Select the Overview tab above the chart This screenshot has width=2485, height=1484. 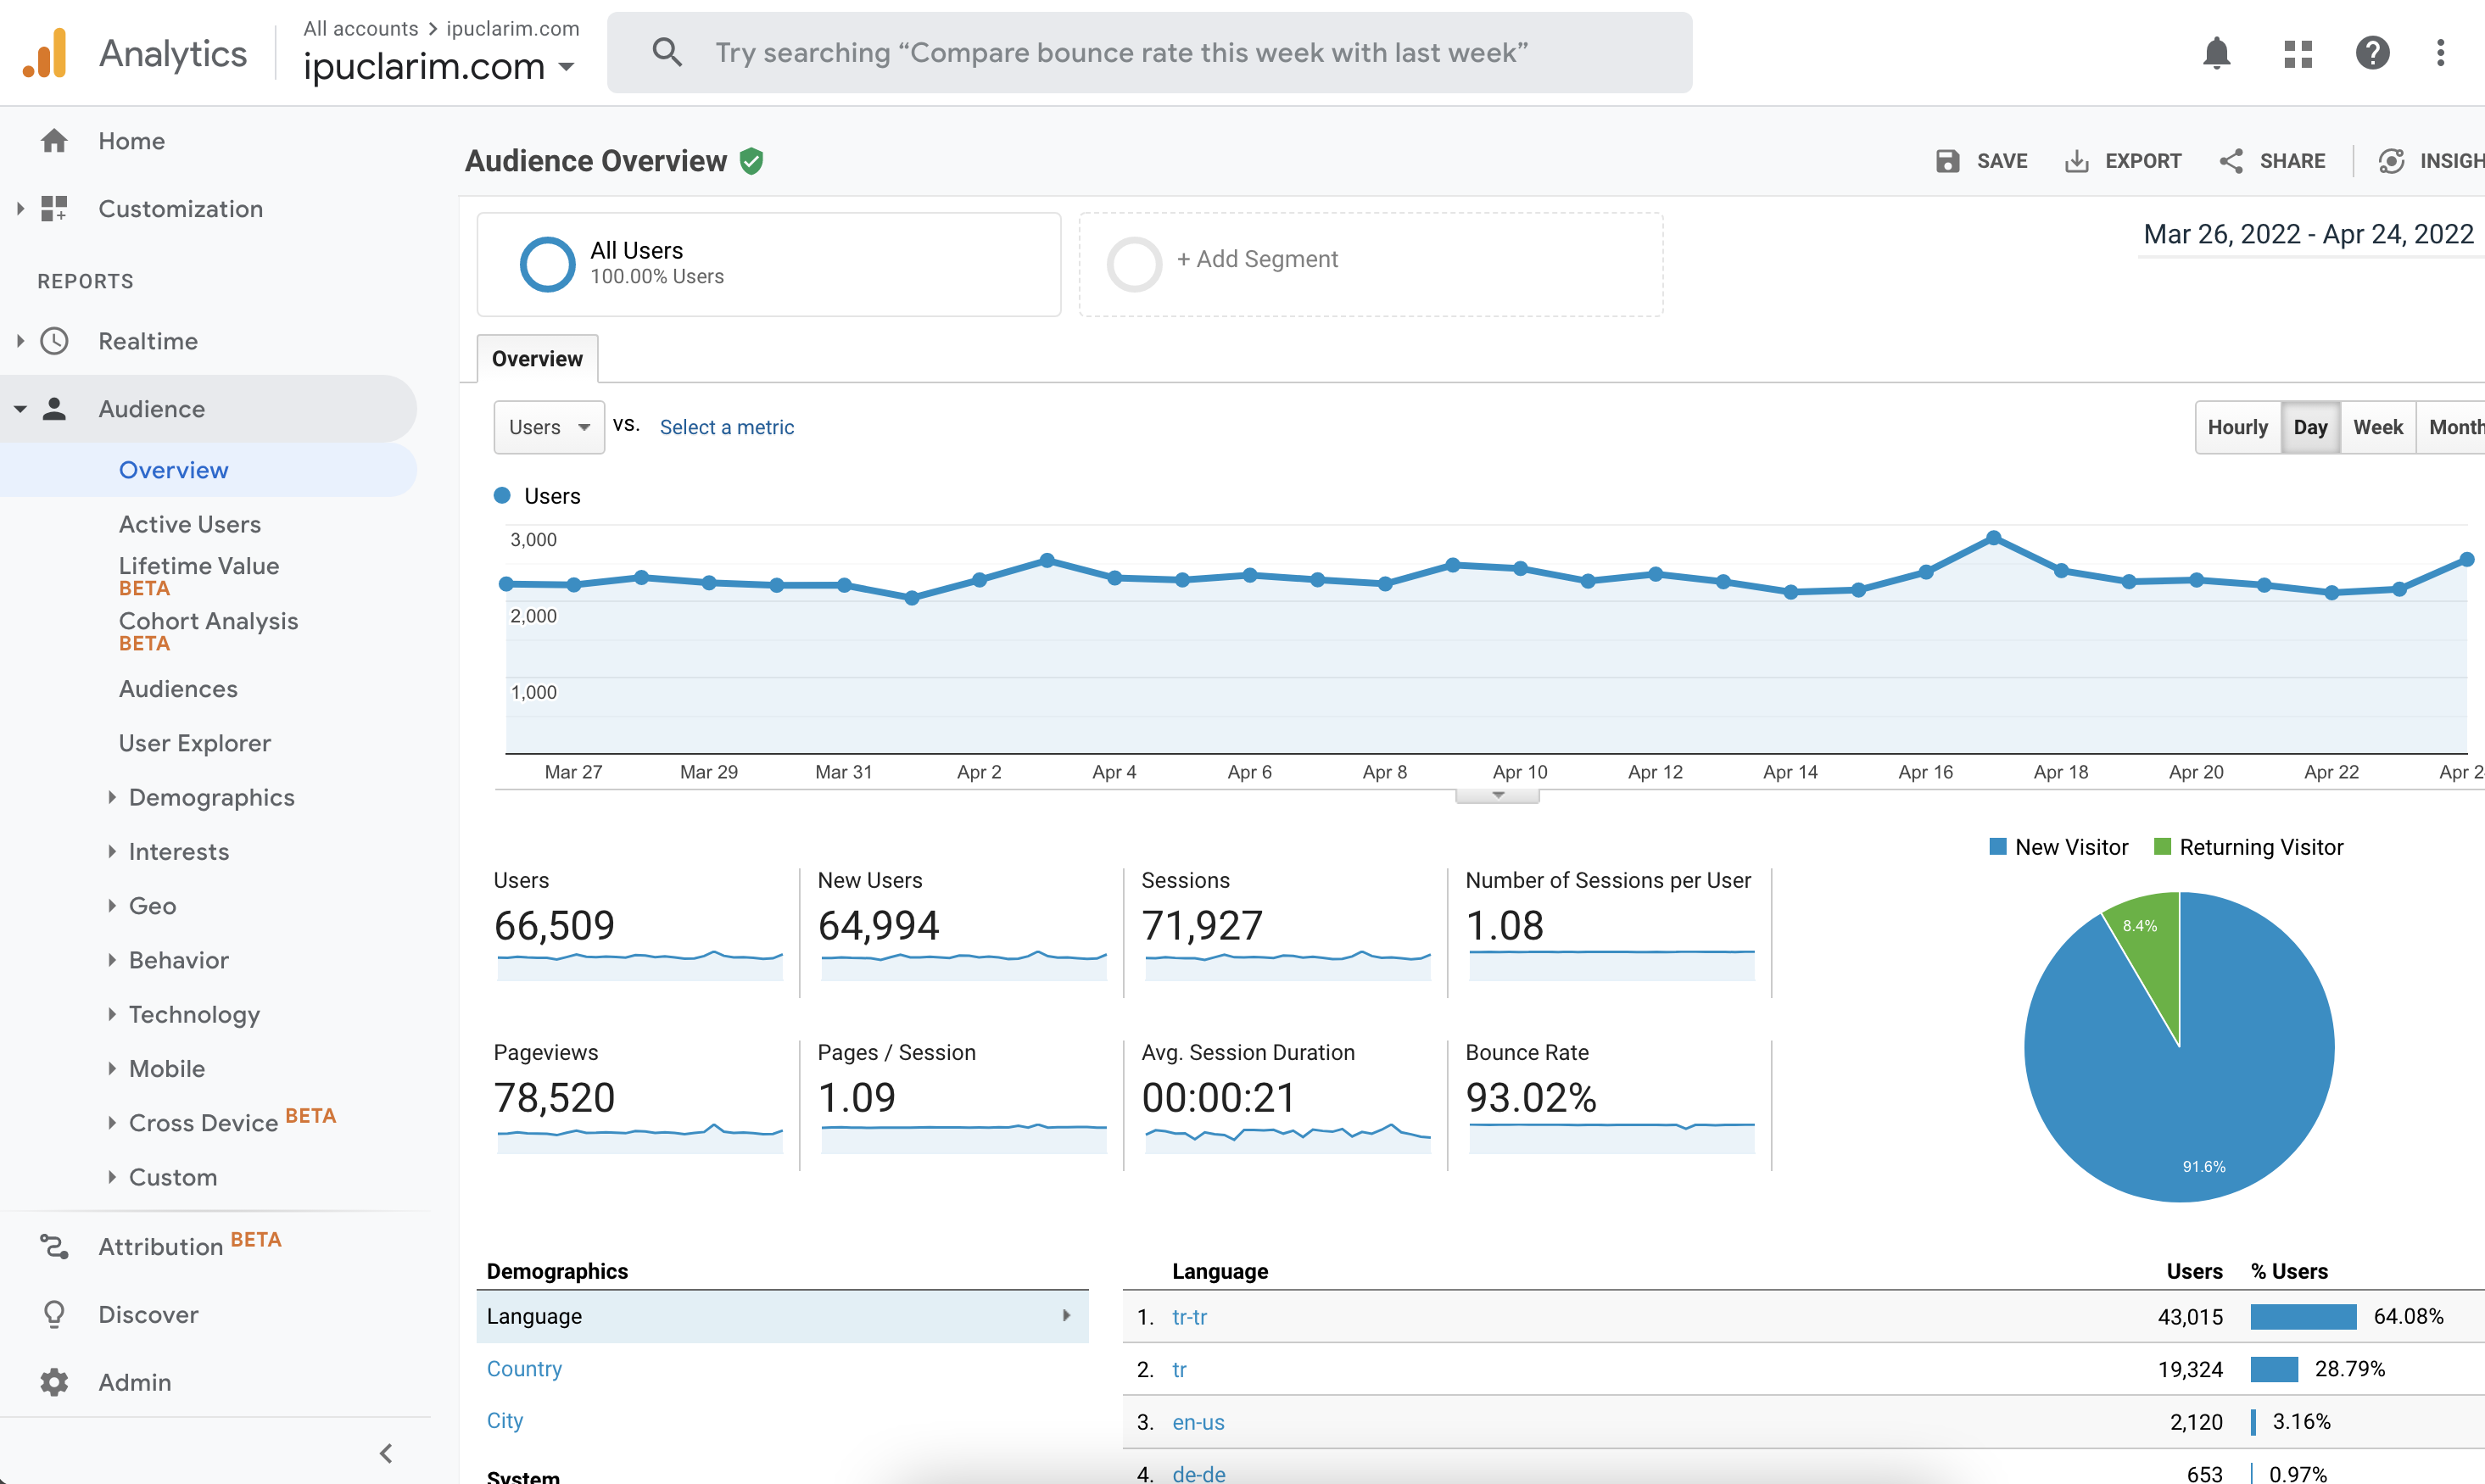(537, 359)
